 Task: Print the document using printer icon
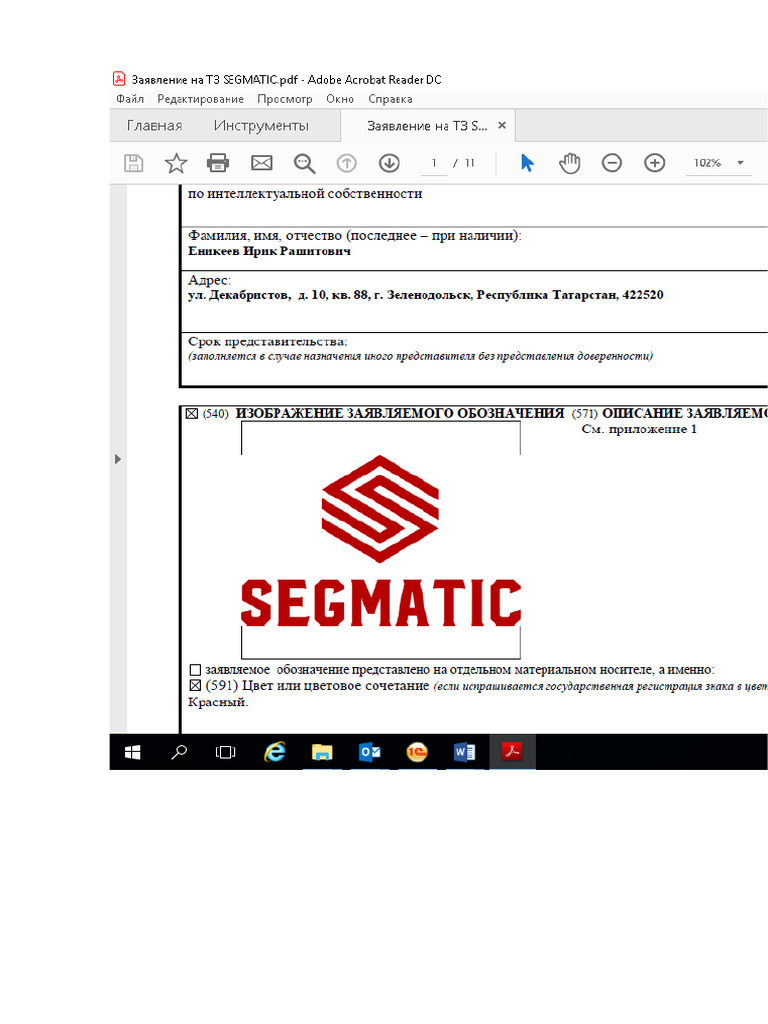[x=218, y=163]
